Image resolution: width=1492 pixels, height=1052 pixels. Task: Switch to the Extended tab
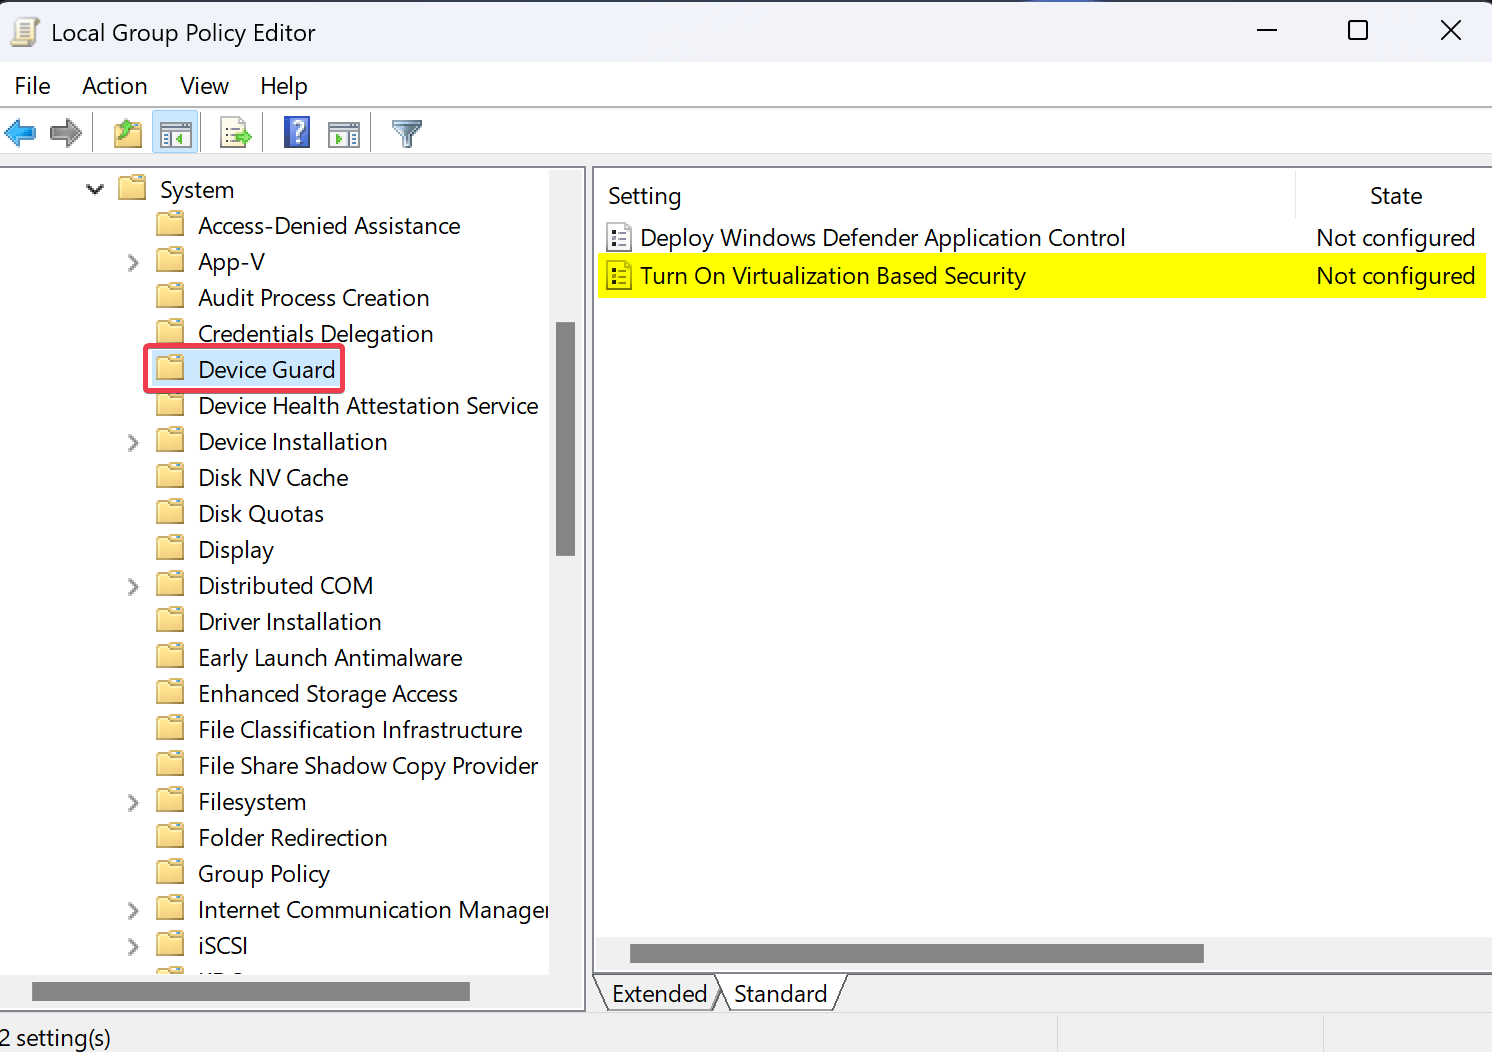point(658,993)
